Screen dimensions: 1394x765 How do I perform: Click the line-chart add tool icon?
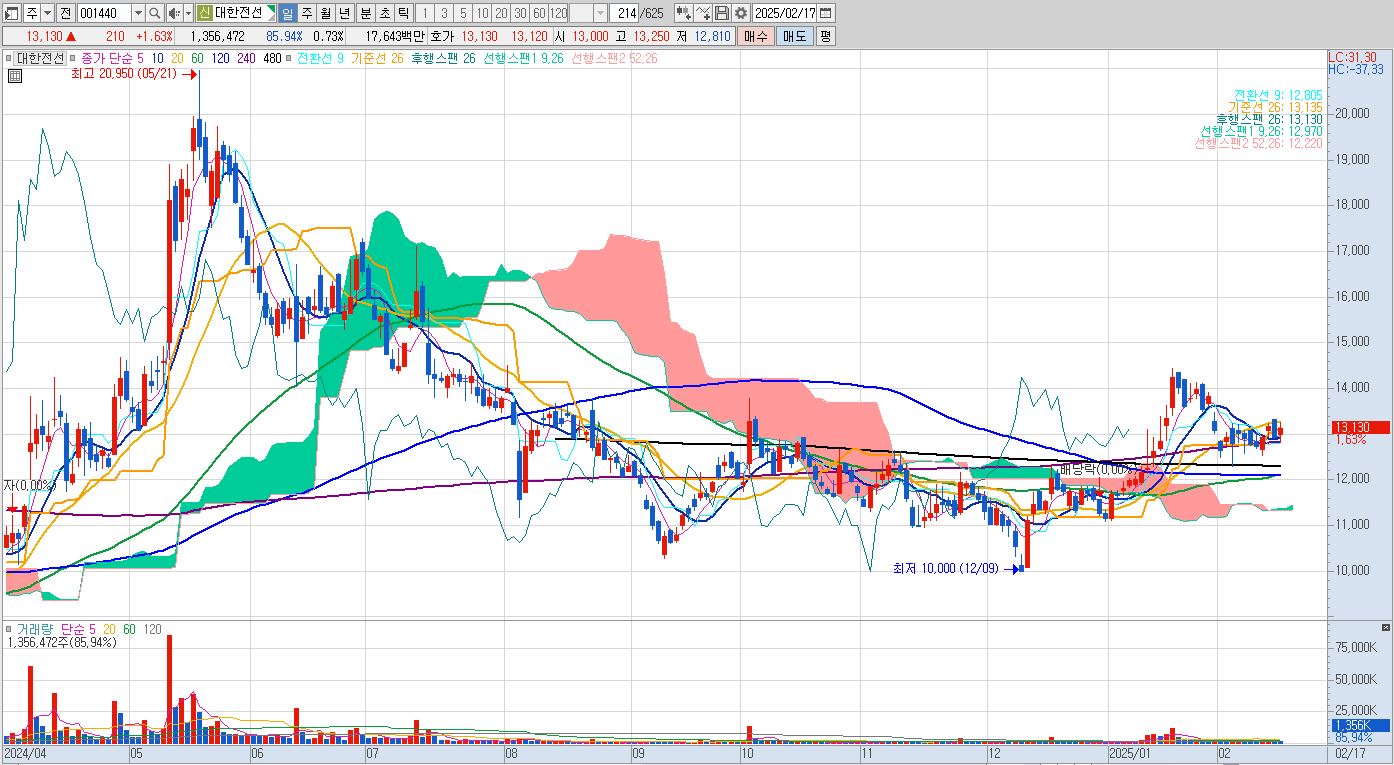[x=703, y=13]
